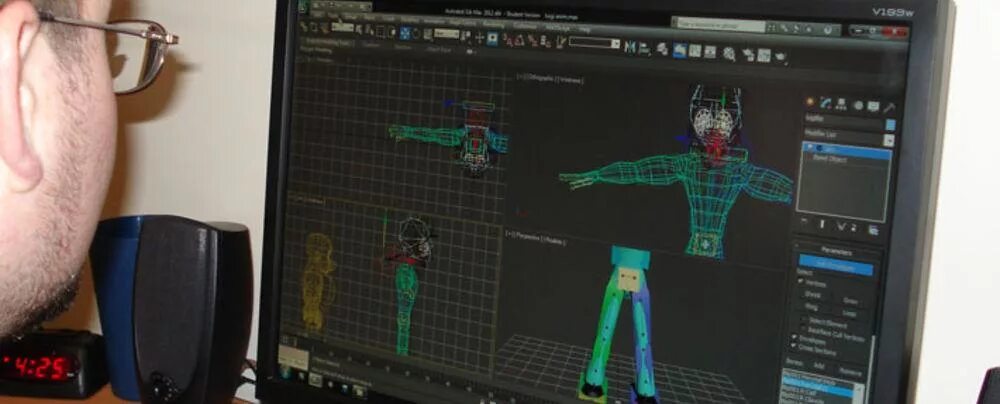Switch to the Object Paint ribbon tab
Viewport: 1000px width, 404px height.
[438, 49]
